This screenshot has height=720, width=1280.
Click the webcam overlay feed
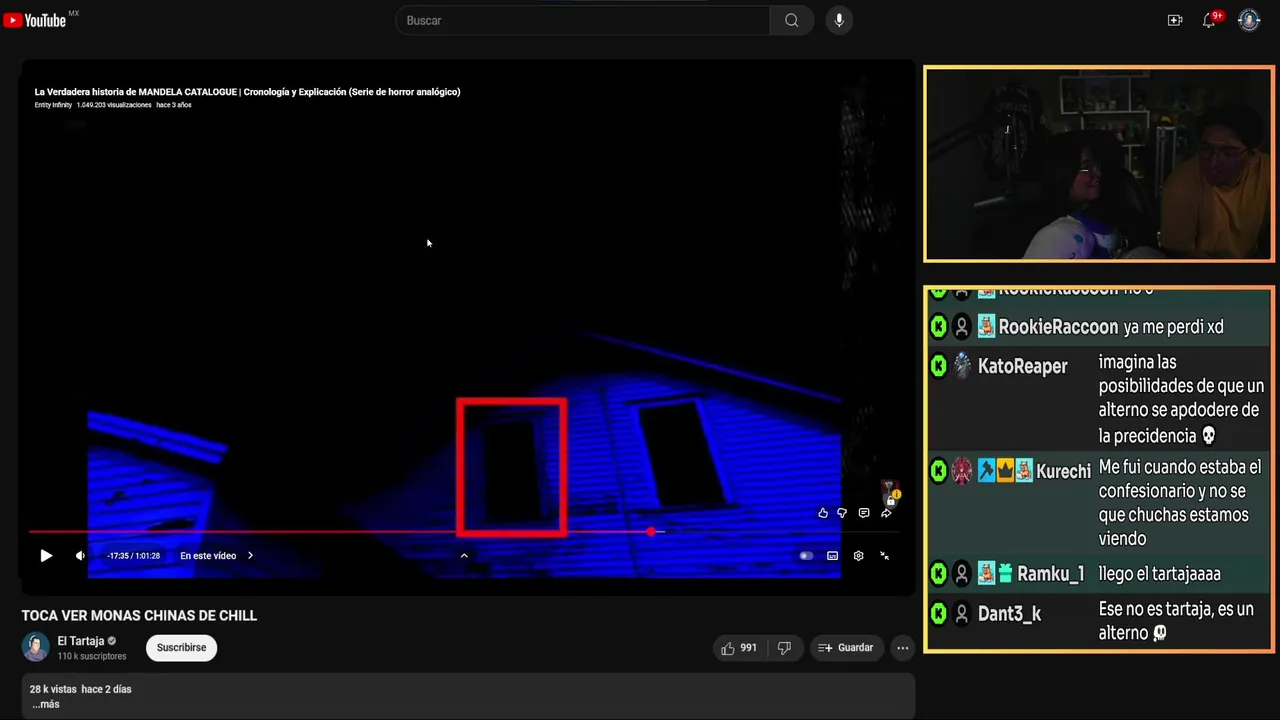pyautogui.click(x=1099, y=164)
